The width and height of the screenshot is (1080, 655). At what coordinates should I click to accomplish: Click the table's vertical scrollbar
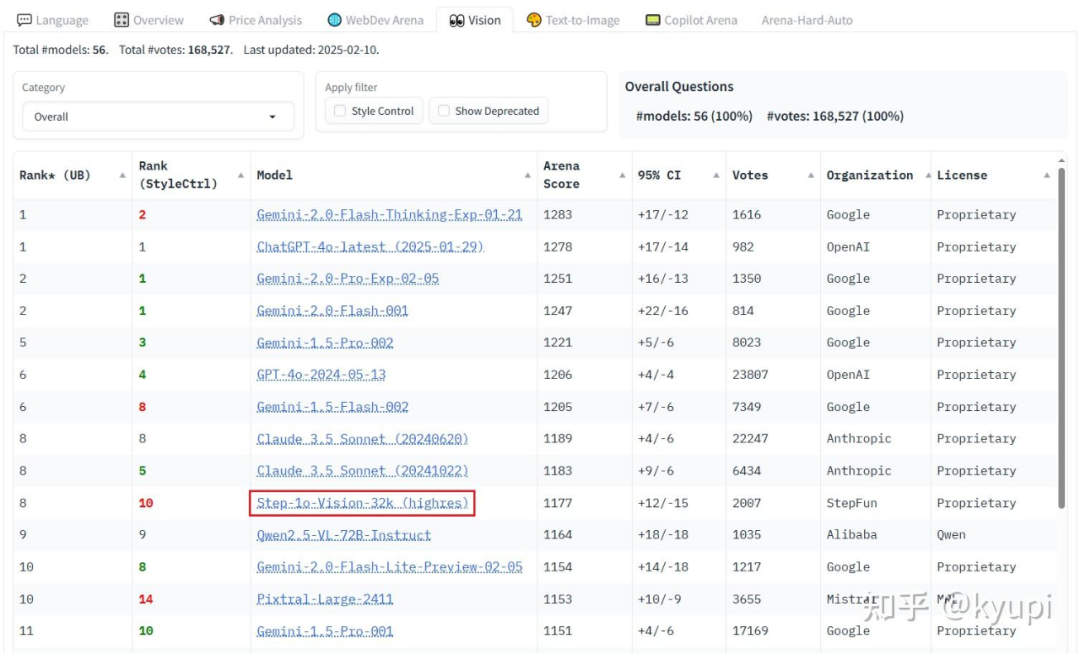pyautogui.click(x=1061, y=337)
